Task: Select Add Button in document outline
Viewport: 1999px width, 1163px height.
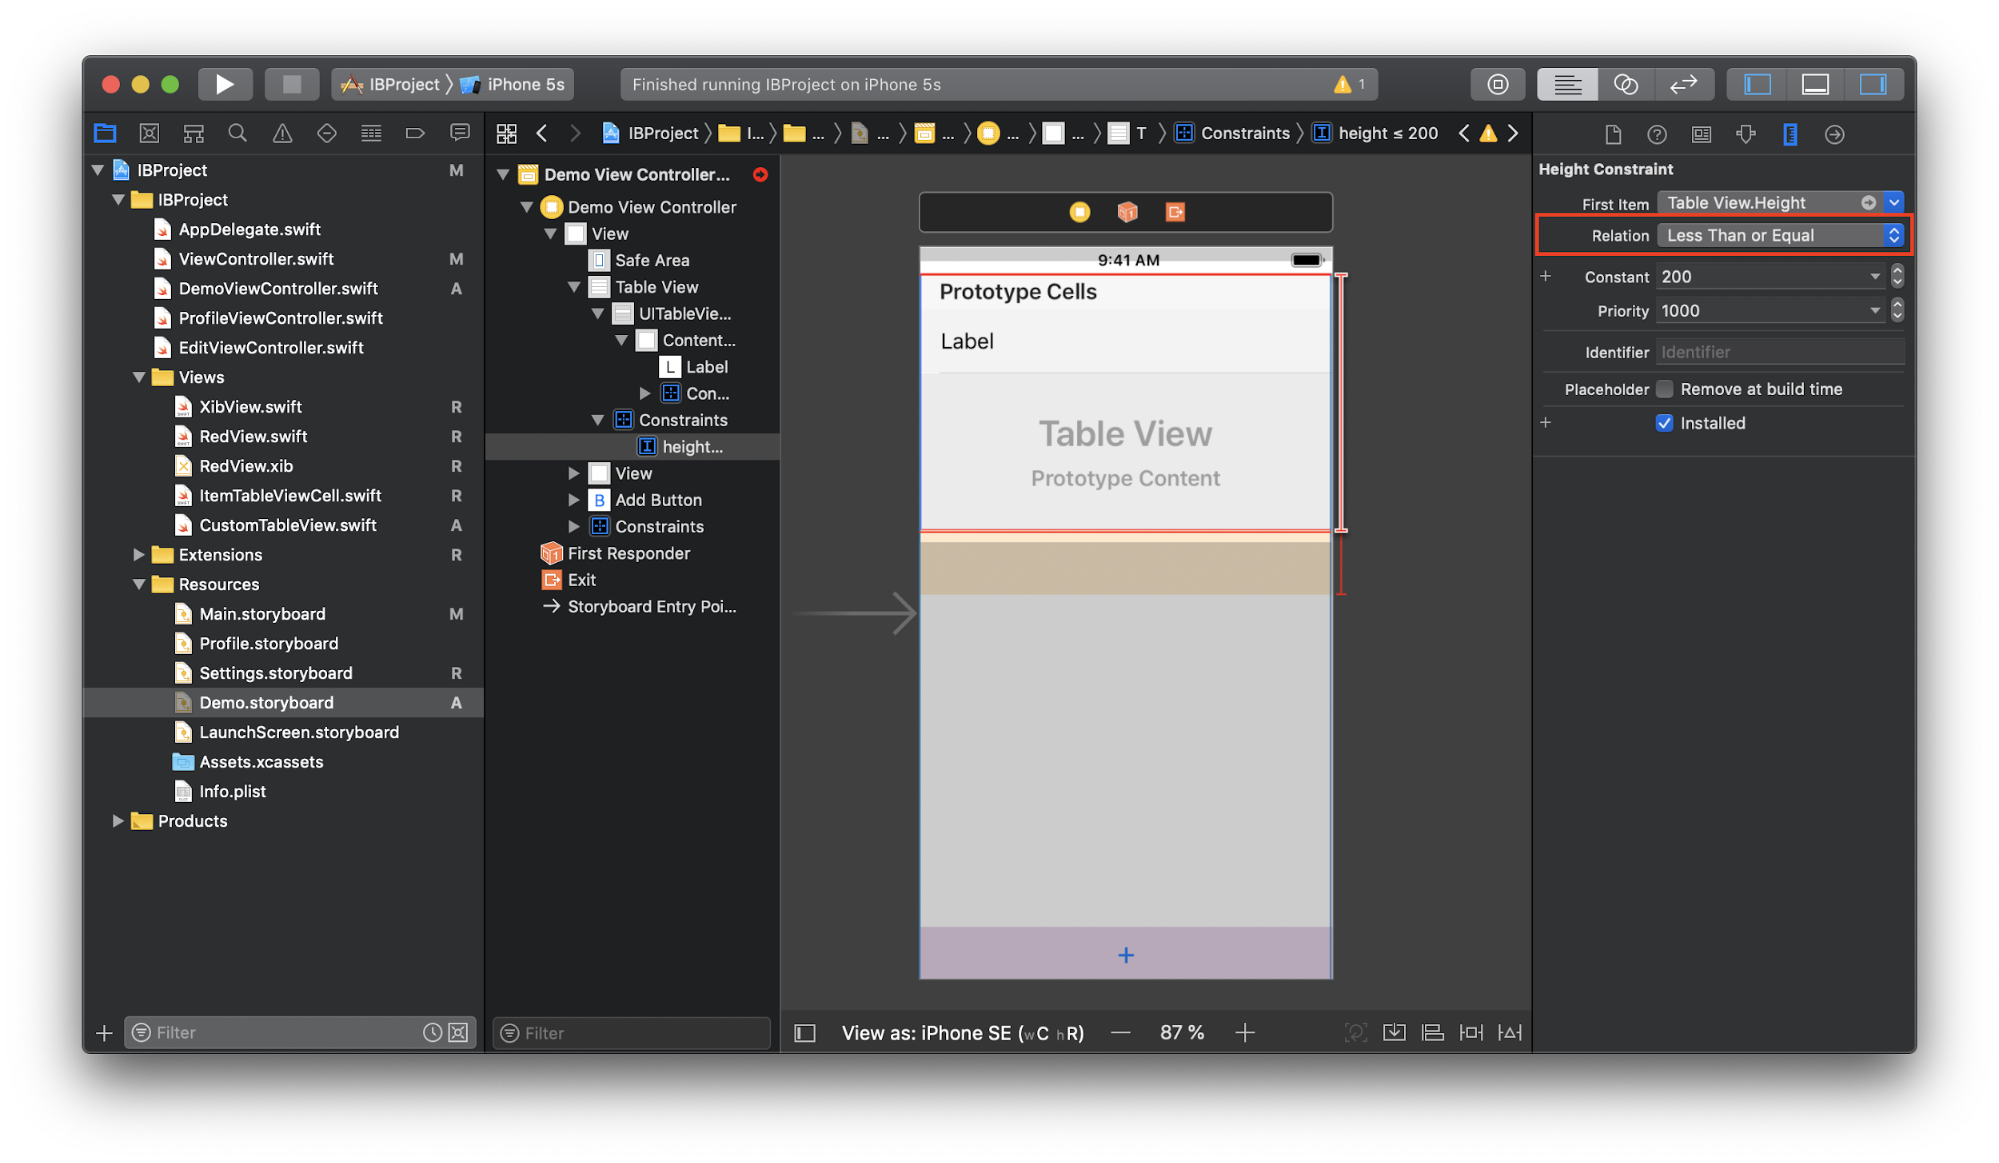Action: (657, 500)
